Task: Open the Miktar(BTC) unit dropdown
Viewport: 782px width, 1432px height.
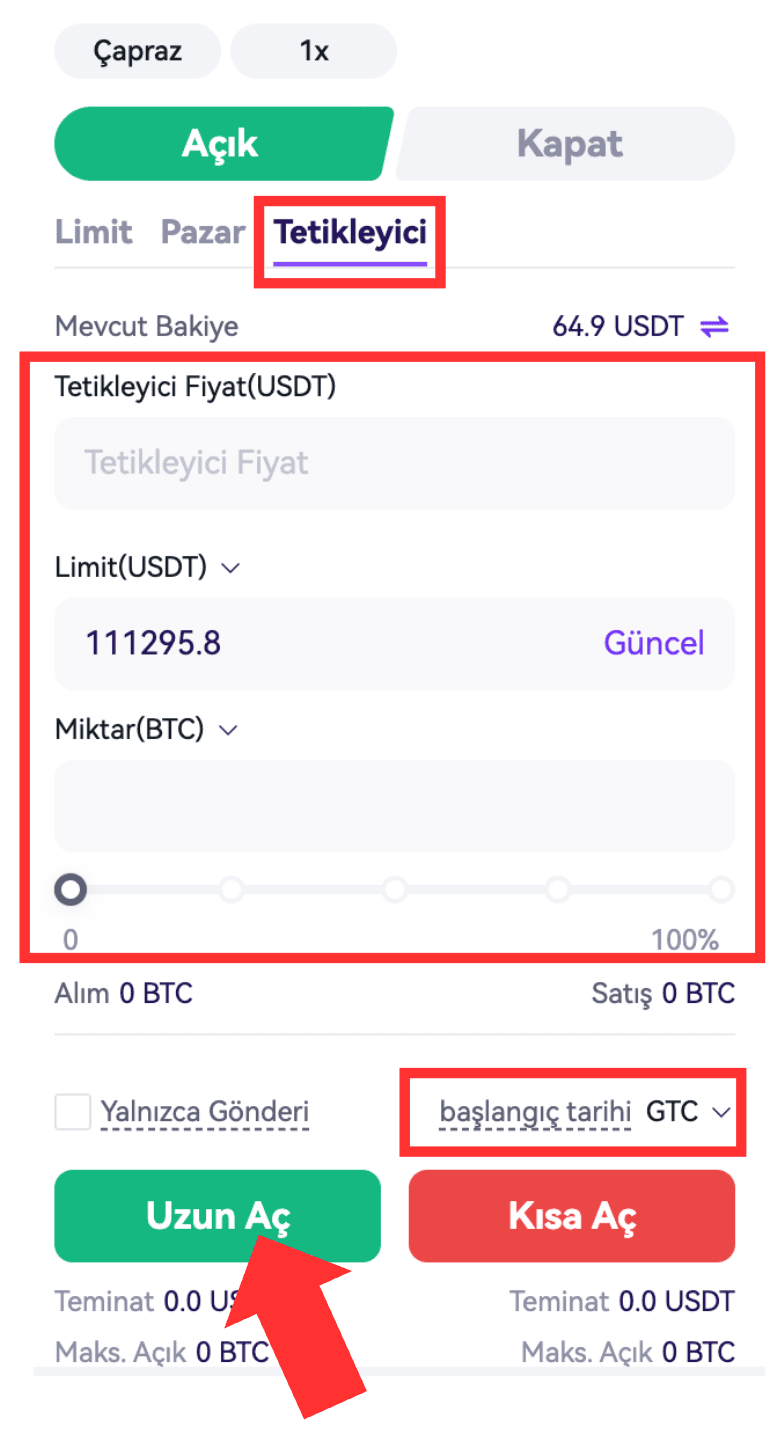Action: coord(228,730)
